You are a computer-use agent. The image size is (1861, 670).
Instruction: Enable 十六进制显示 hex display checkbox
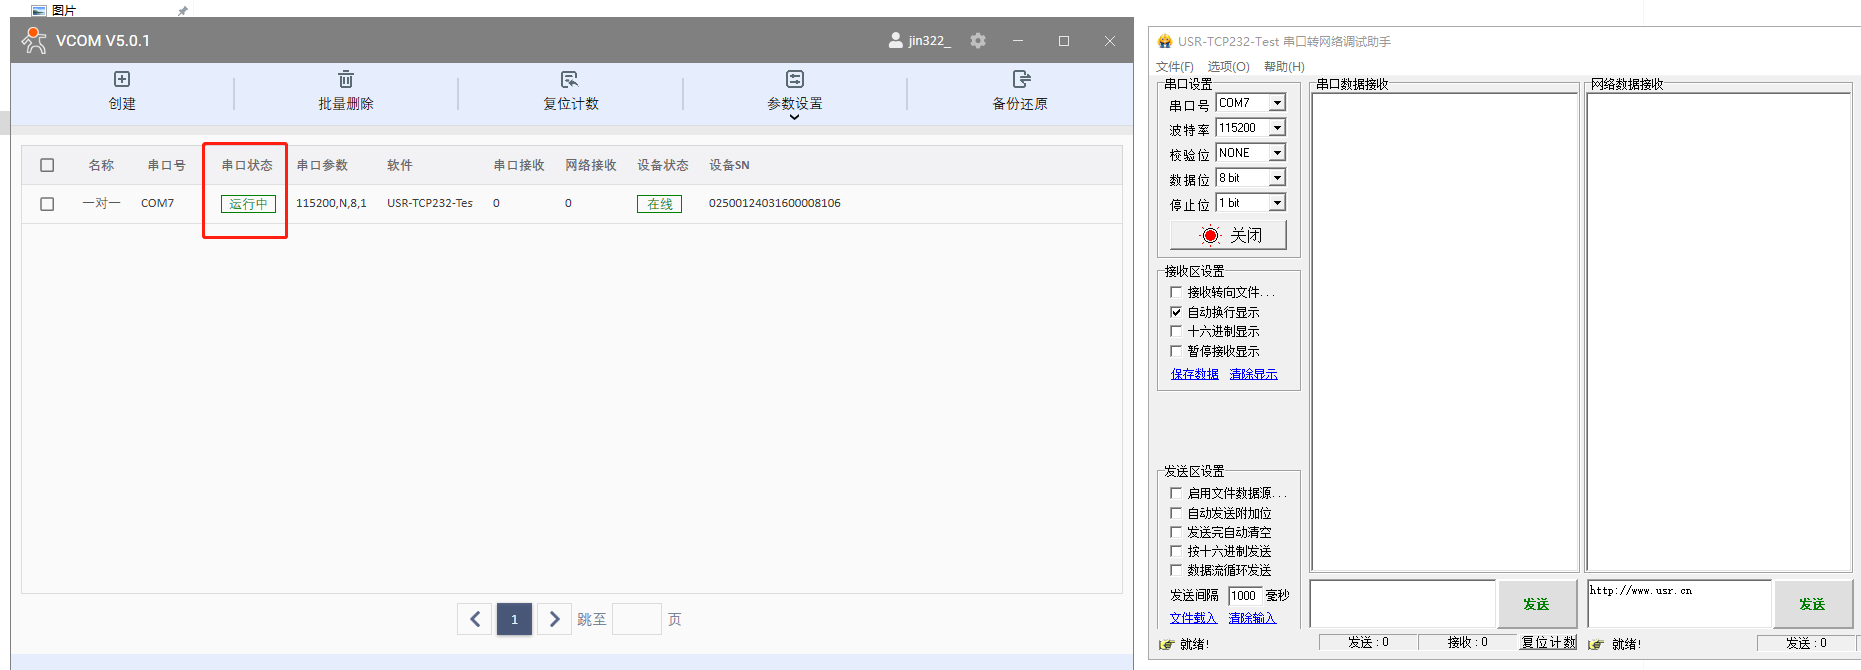(x=1176, y=331)
